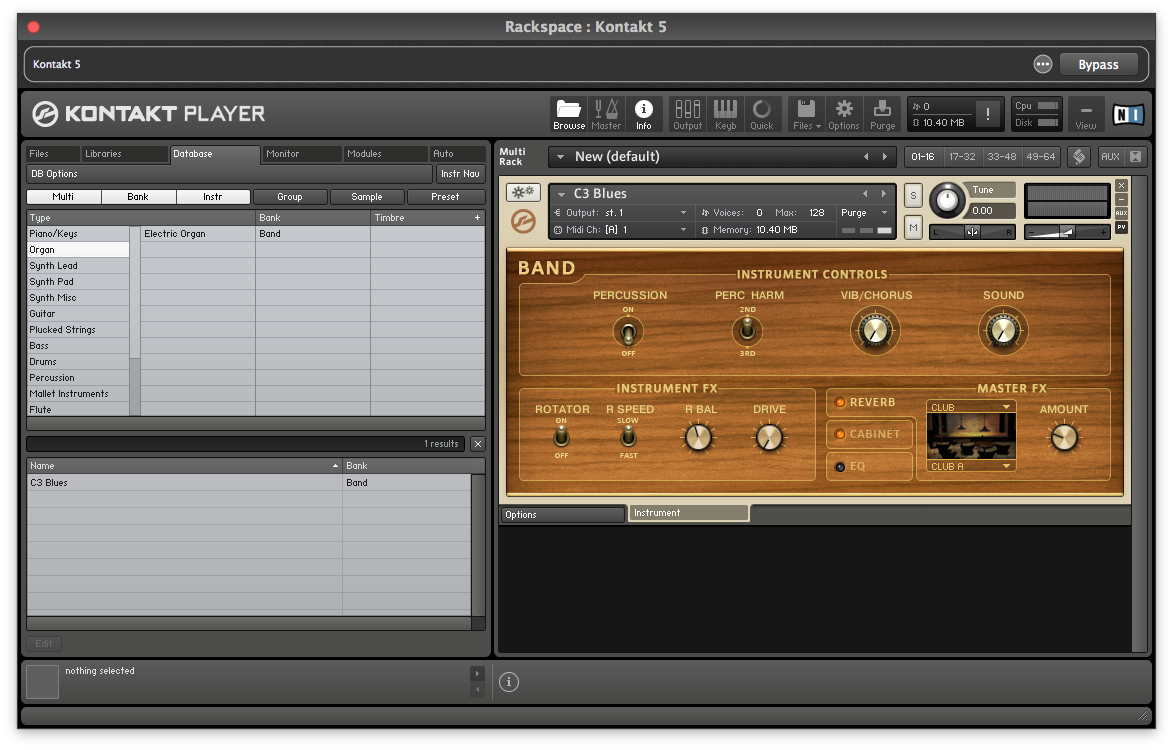Open the Output st. 1 dropdown
The width and height of the screenshot is (1173, 750).
684,213
